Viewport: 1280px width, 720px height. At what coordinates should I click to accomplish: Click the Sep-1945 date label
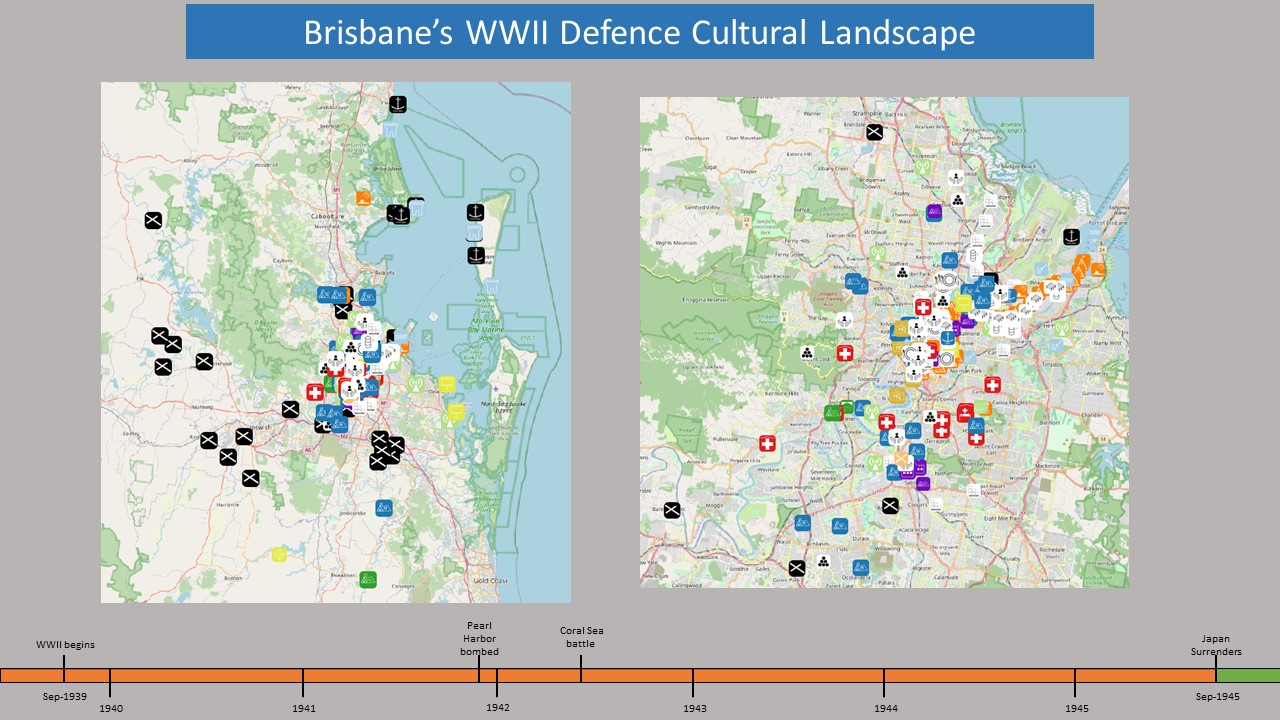tap(1216, 696)
